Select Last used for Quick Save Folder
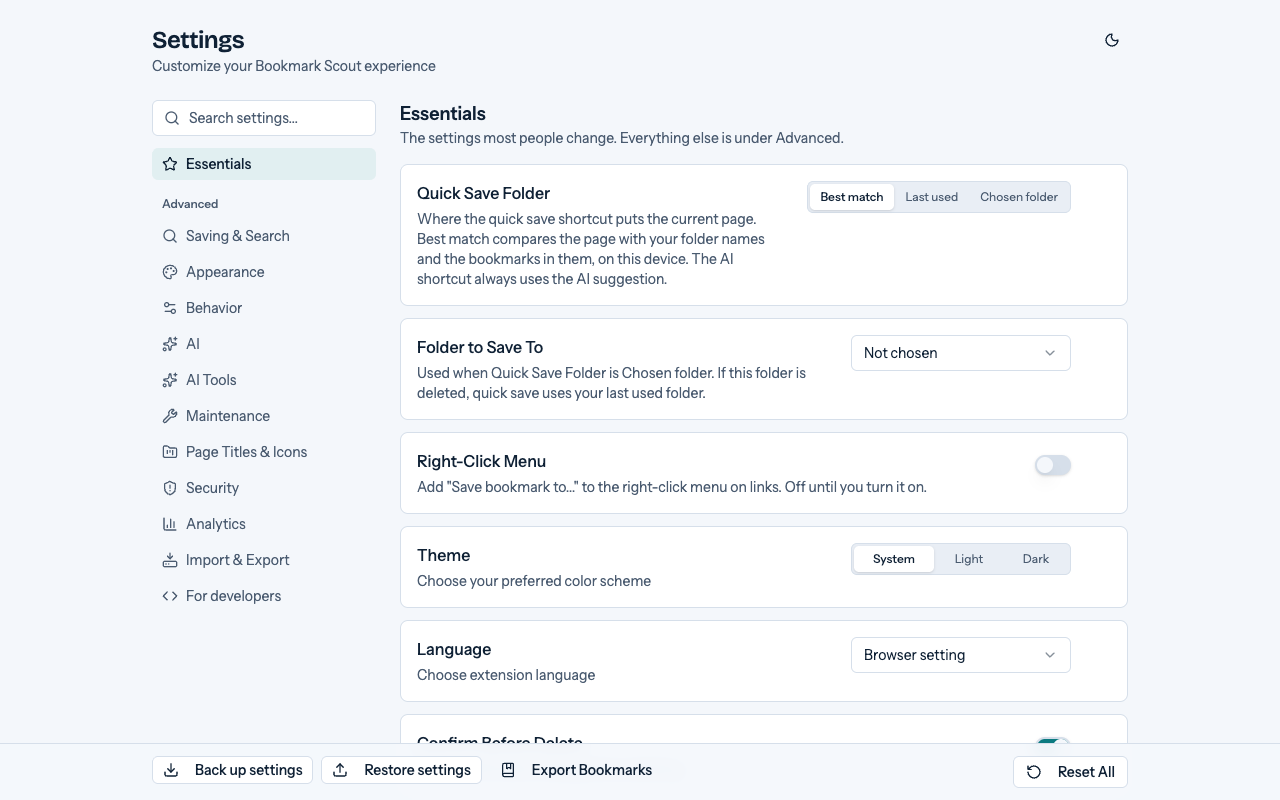This screenshot has height=800, width=1280. pos(932,197)
